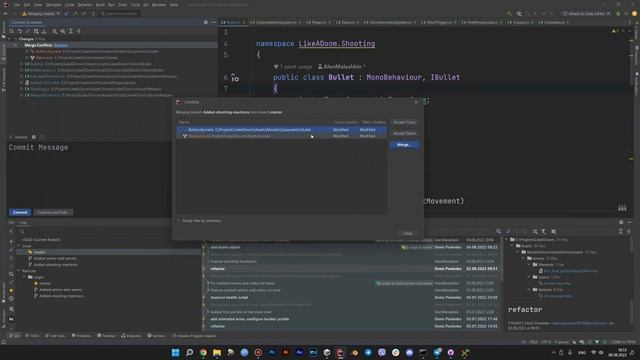
Task: Click the 'Attach to Unity Editor' run configuration dropdown
Action: (586, 13)
